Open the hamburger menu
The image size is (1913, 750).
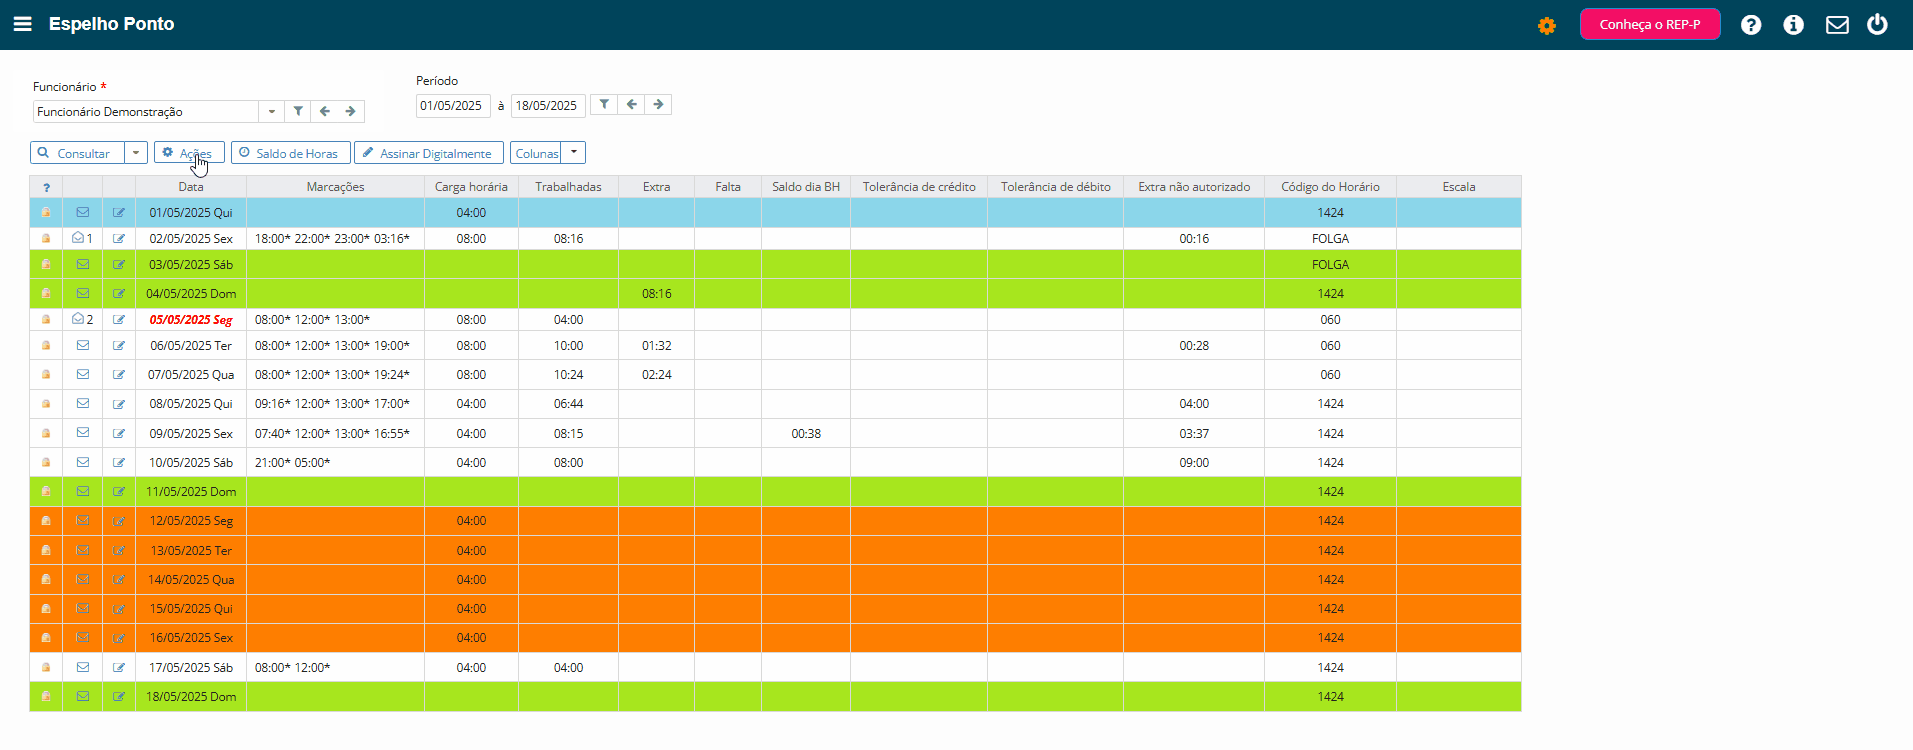pos(22,24)
